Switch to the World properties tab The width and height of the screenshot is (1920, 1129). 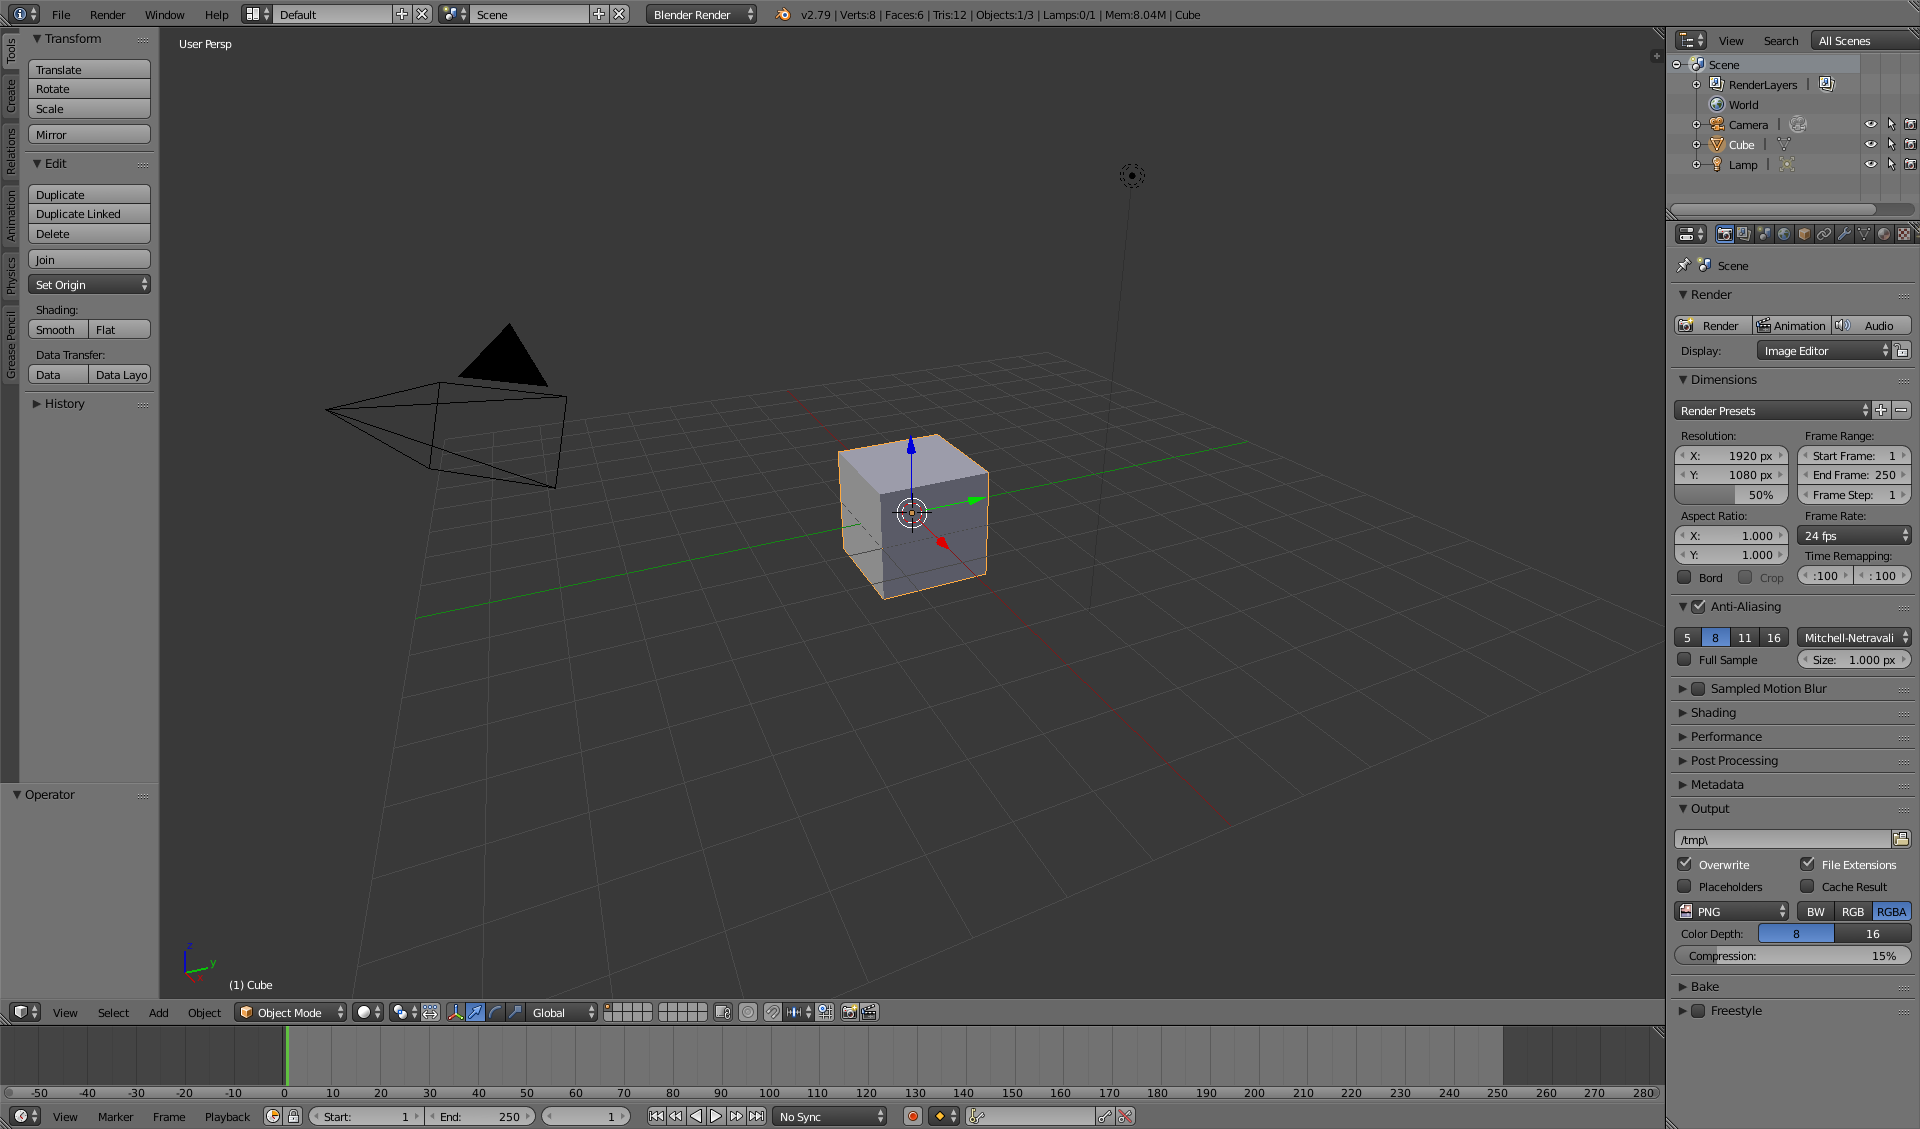pos(1784,233)
